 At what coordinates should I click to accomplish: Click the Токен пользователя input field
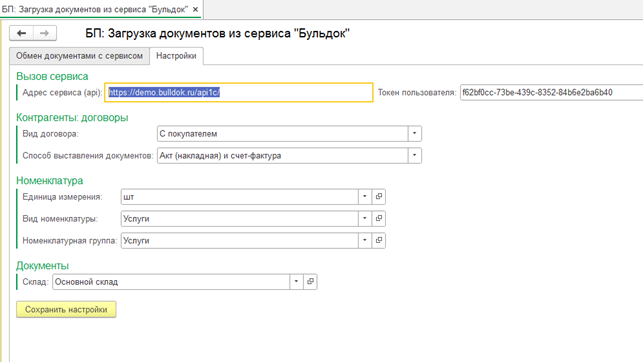click(x=552, y=93)
